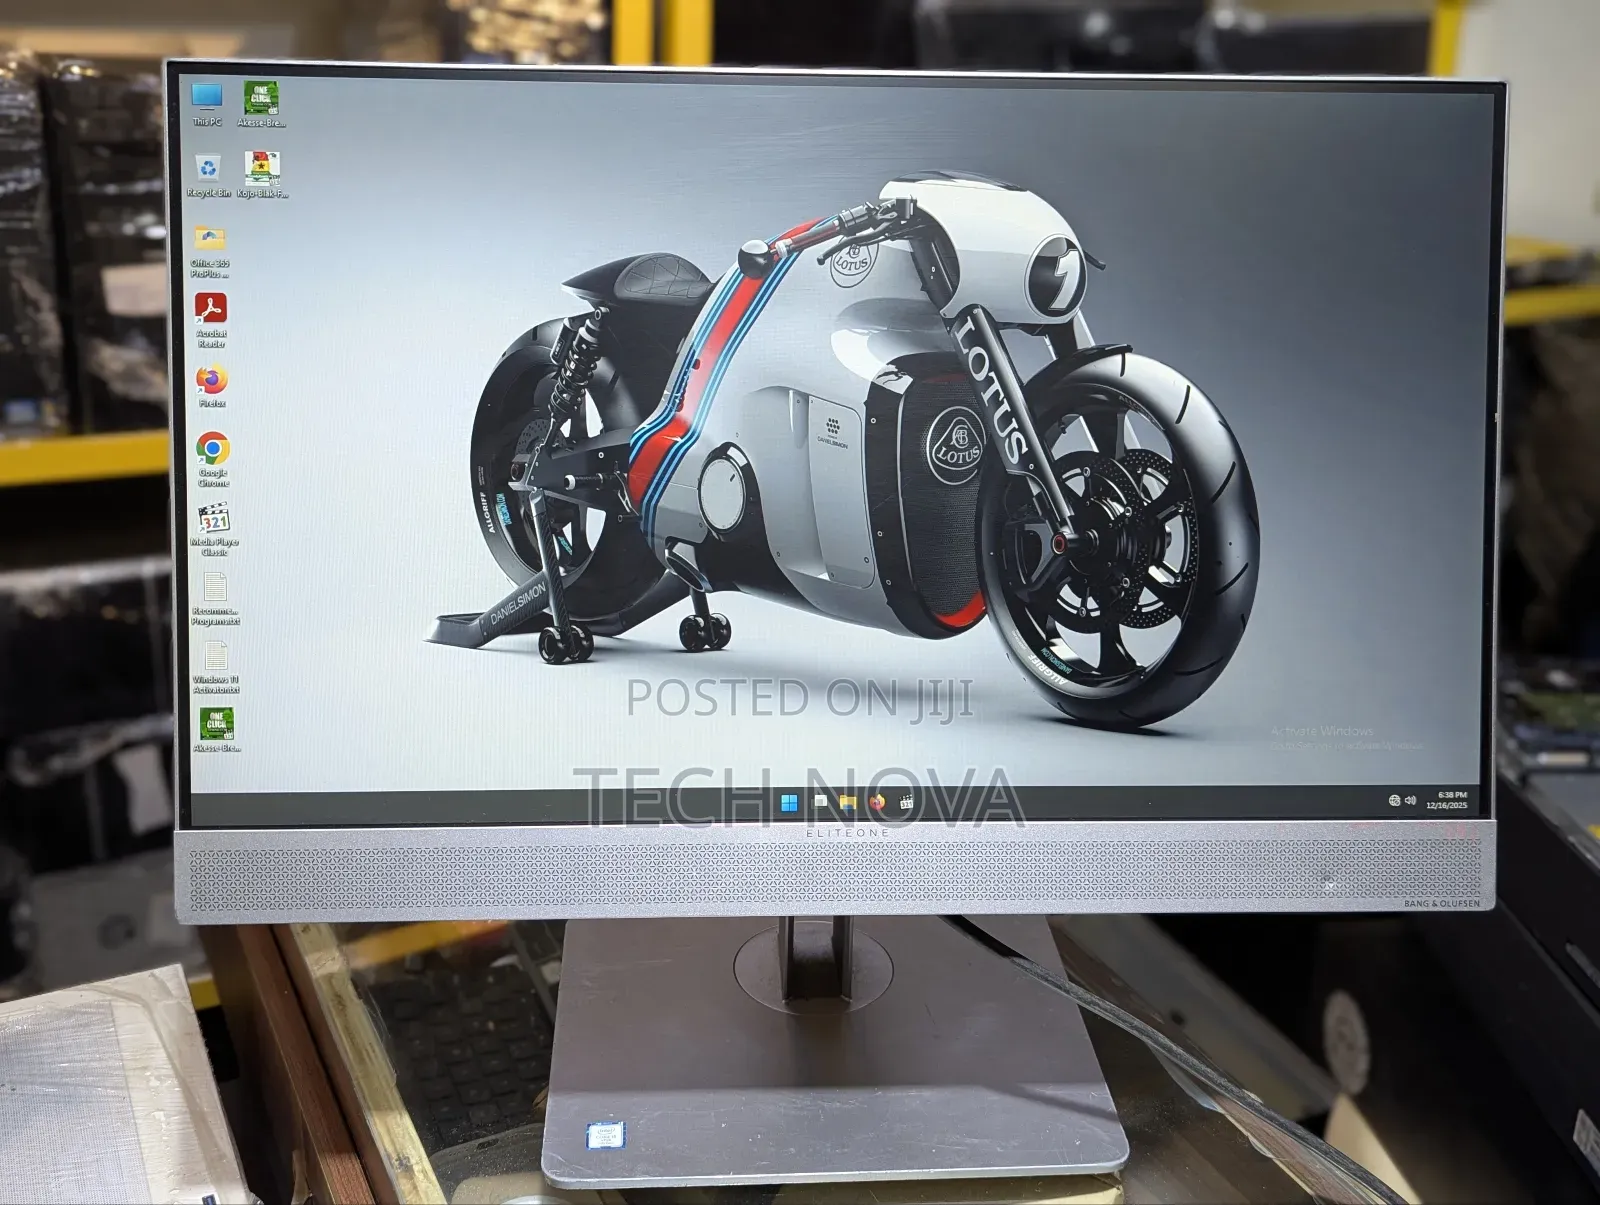Open the Office 365 ProPlus folder
This screenshot has height=1205, width=1600.
[x=210, y=250]
